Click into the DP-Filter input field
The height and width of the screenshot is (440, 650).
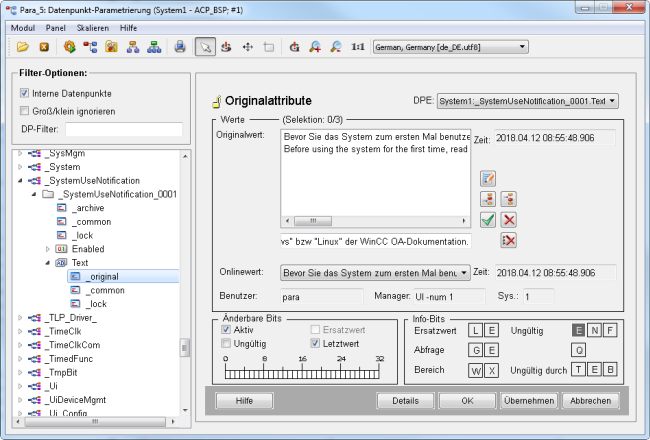coord(124,129)
